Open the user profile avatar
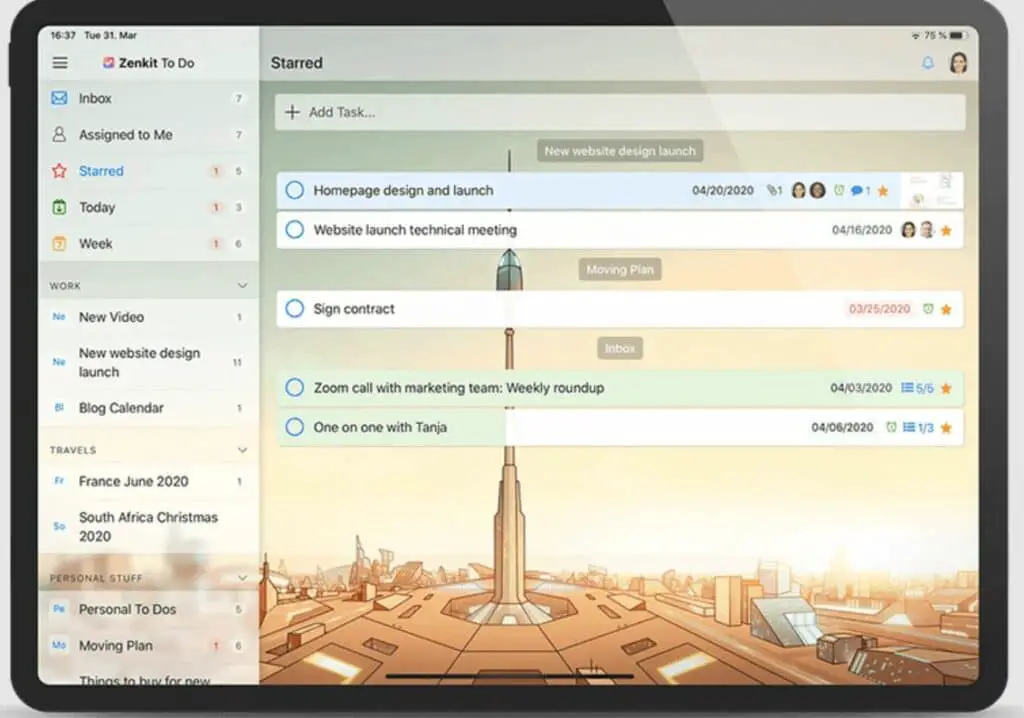Screen dimensions: 1024x718 click(x=958, y=63)
